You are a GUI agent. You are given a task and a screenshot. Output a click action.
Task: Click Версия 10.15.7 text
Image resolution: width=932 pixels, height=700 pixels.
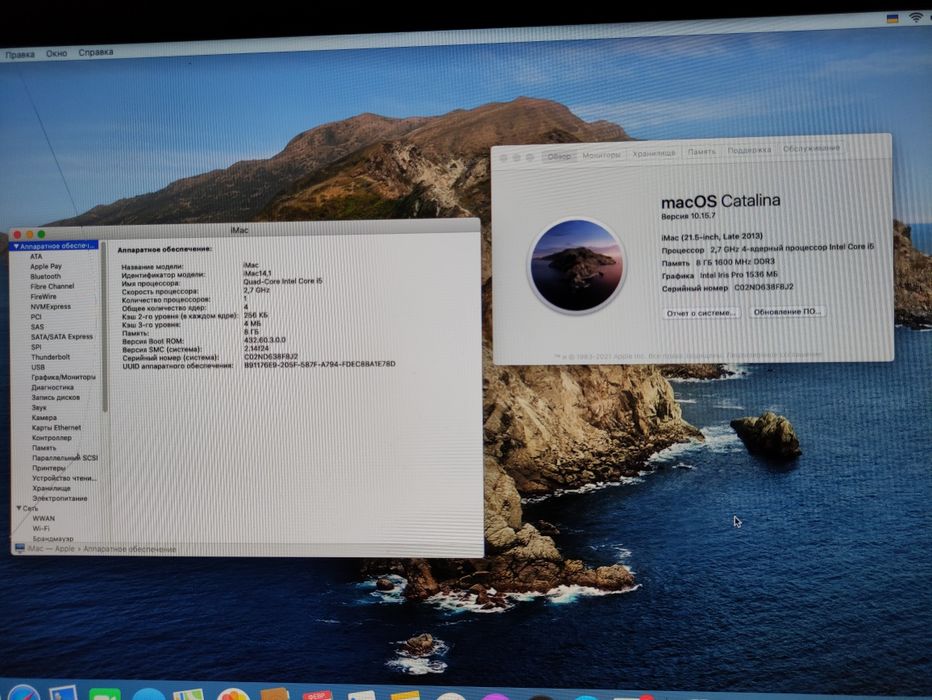coord(688,216)
